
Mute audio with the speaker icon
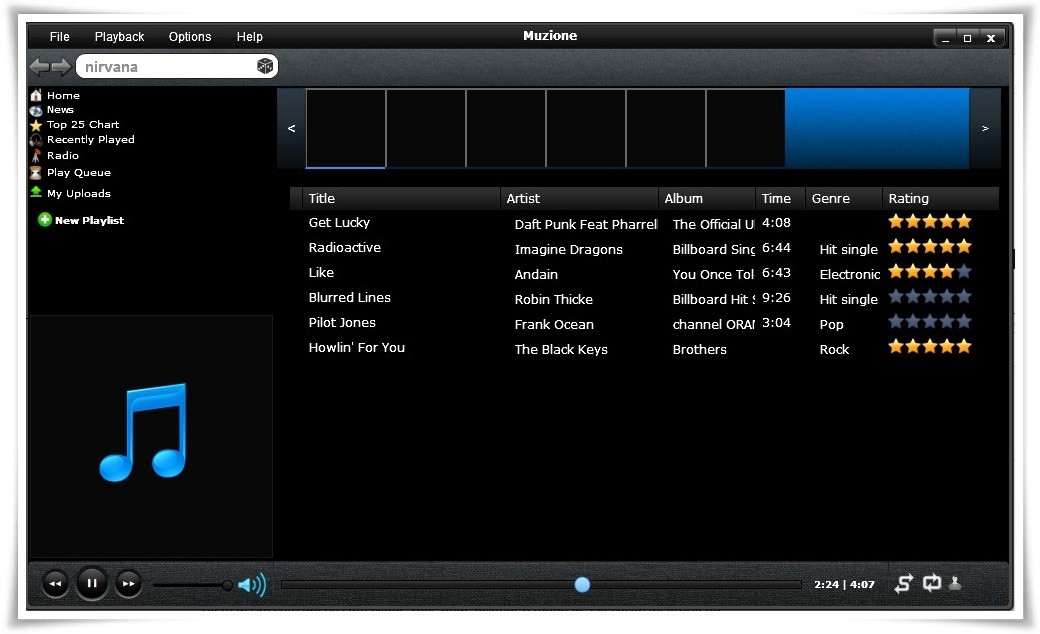pyautogui.click(x=251, y=585)
